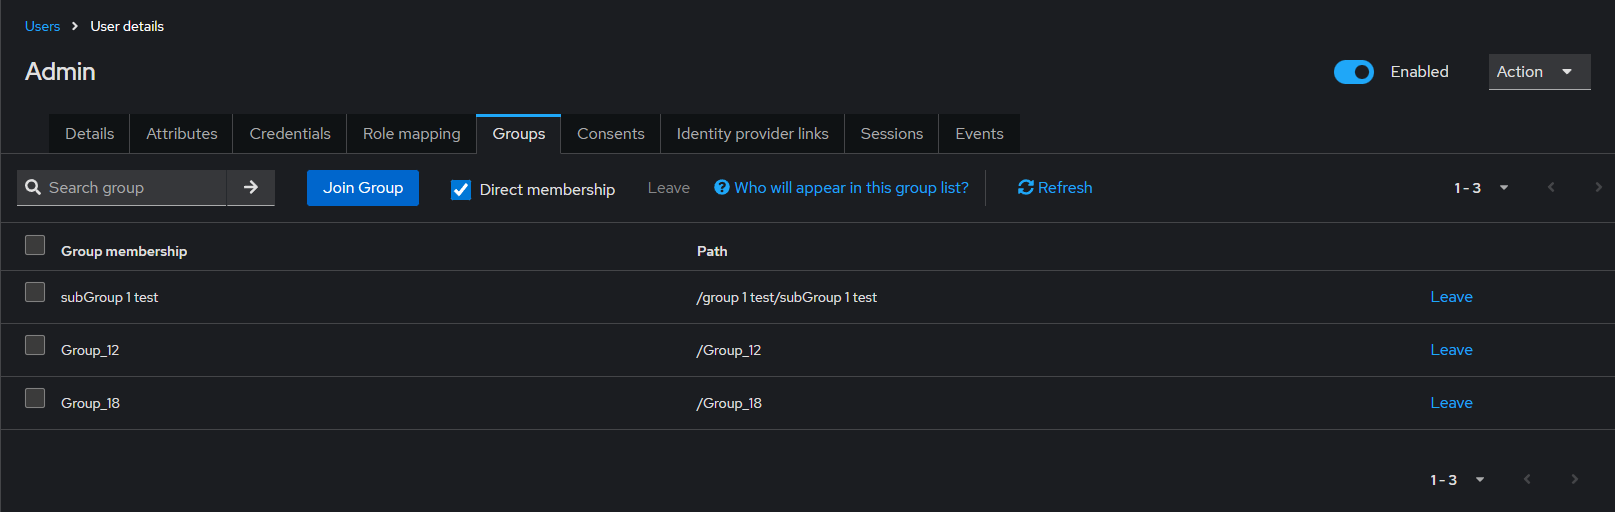1615x512 pixels.
Task: Leave the Group_18 group
Action: click(x=1451, y=403)
